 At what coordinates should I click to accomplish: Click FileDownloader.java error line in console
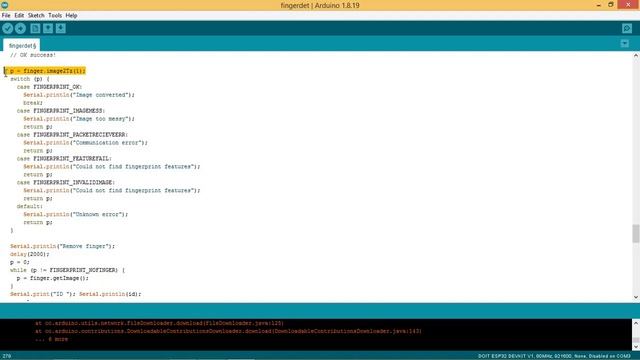click(x=159, y=323)
